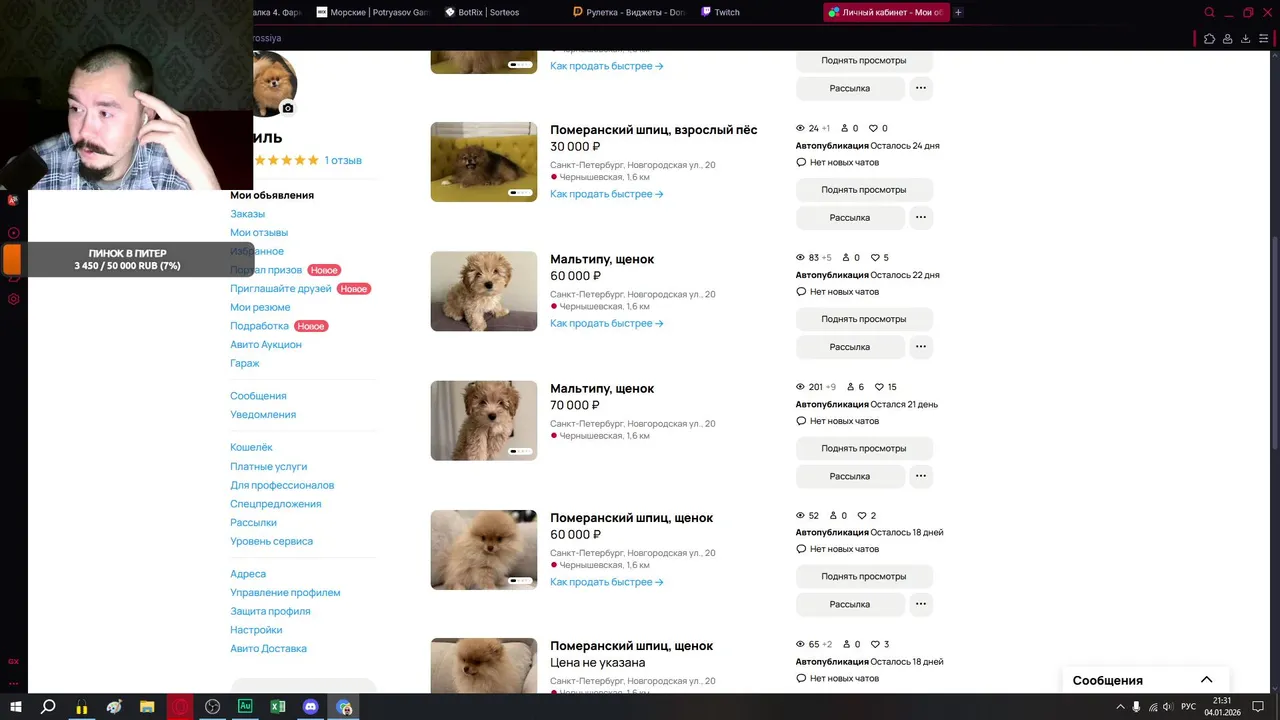Switch to Морские Potryasov Game tab
Viewport: 1280px width, 720px height.
pyautogui.click(x=373, y=13)
